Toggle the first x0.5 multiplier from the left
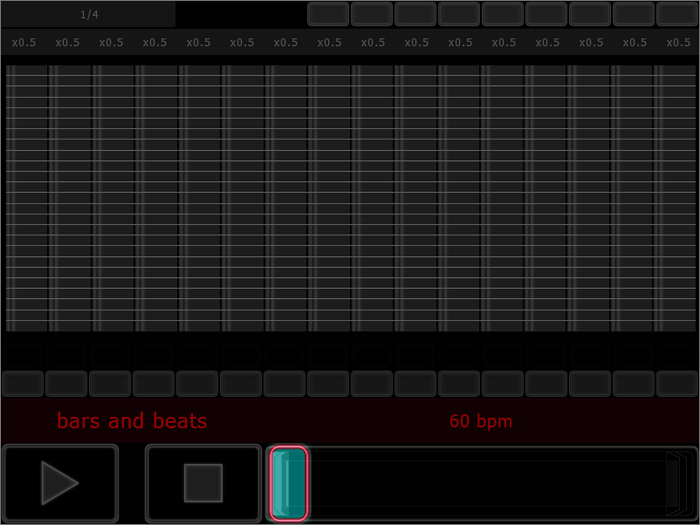This screenshot has width=700, height=525. (24, 42)
